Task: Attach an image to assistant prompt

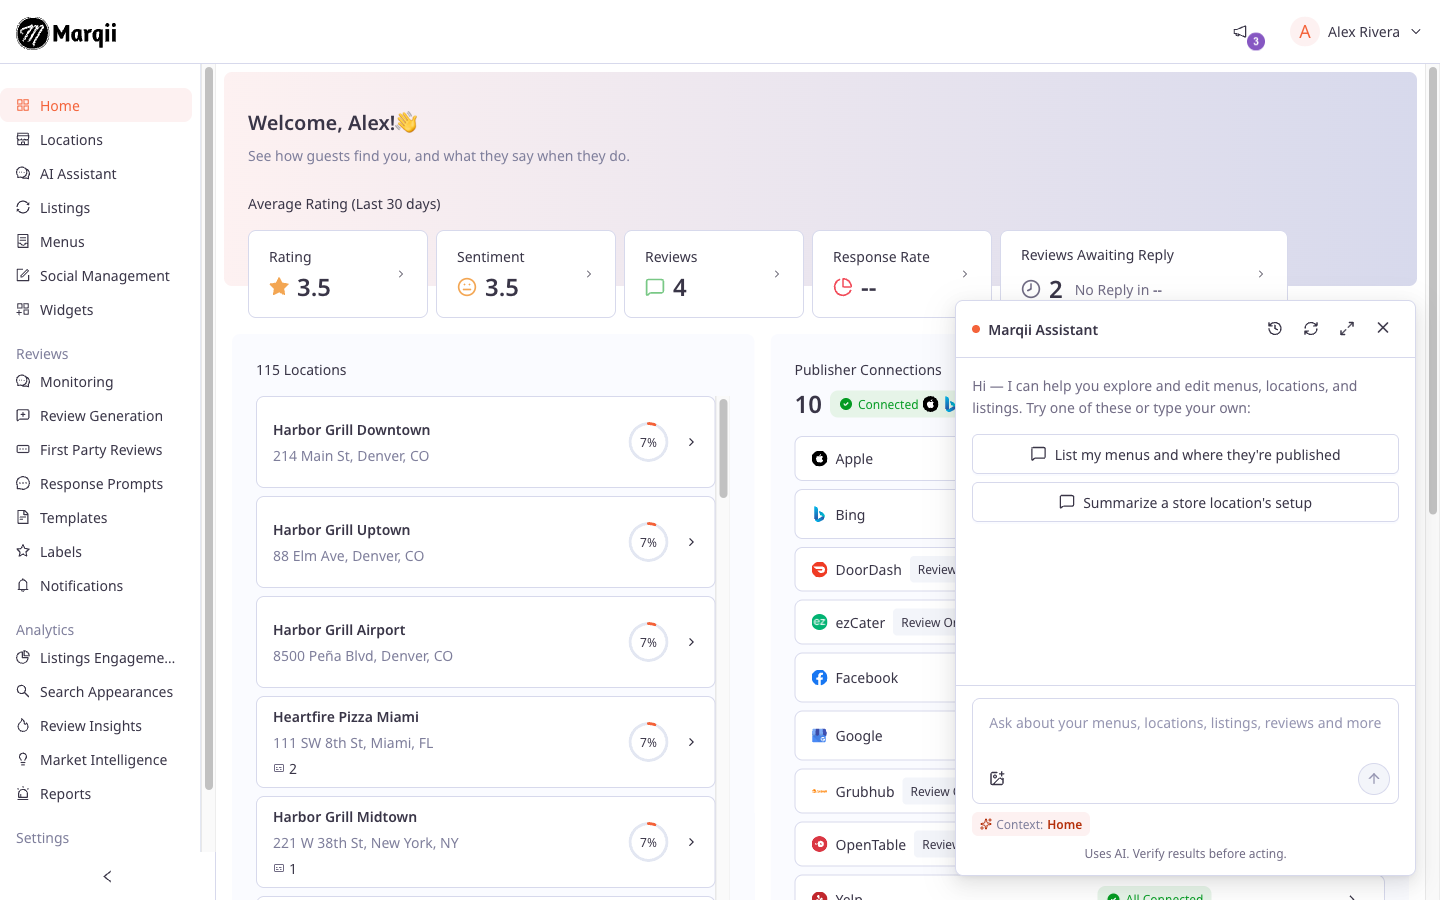Action: 997,778
